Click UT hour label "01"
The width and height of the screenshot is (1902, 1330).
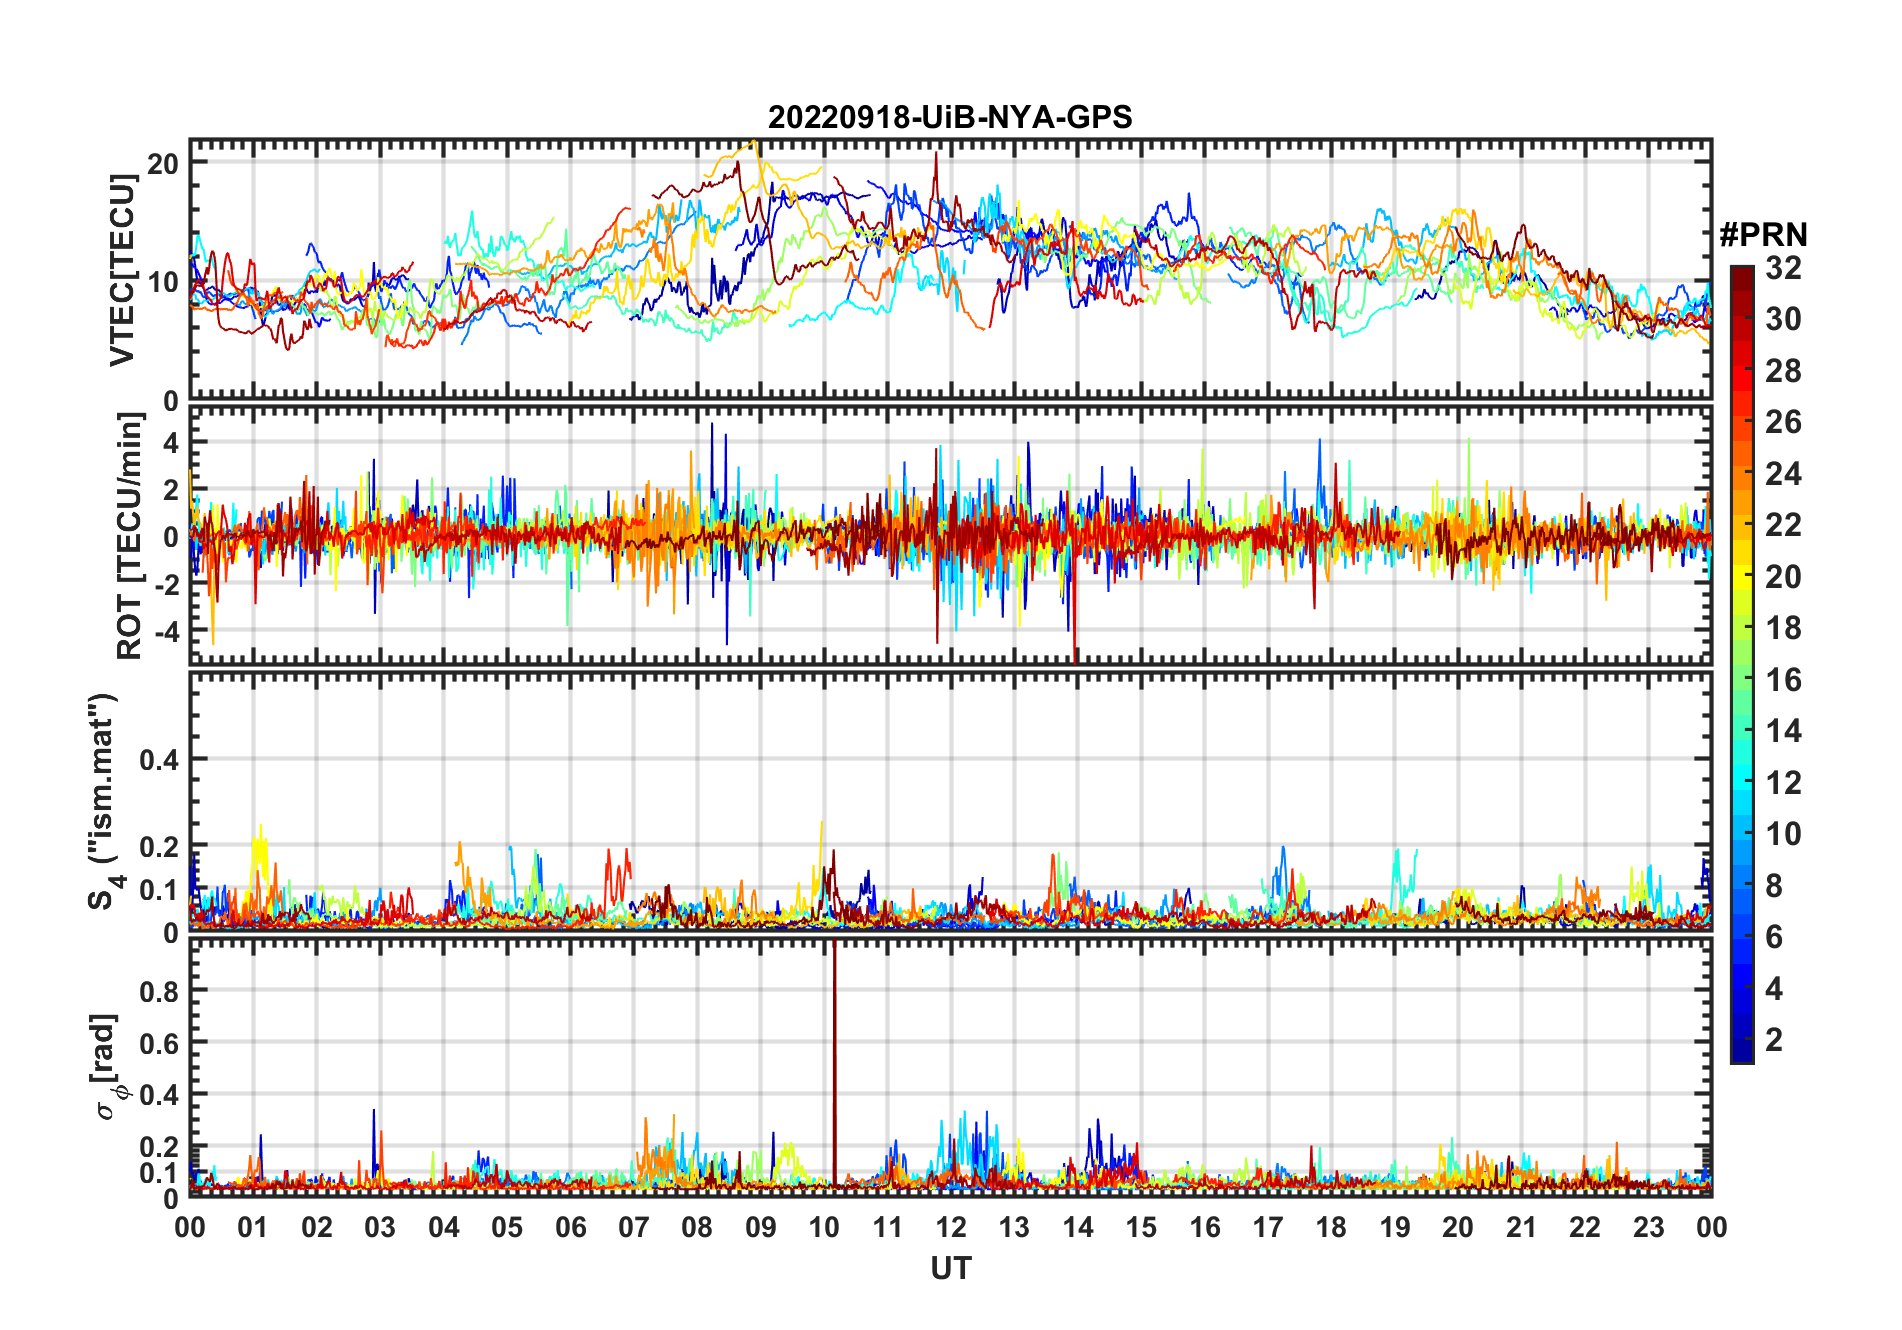[253, 1228]
